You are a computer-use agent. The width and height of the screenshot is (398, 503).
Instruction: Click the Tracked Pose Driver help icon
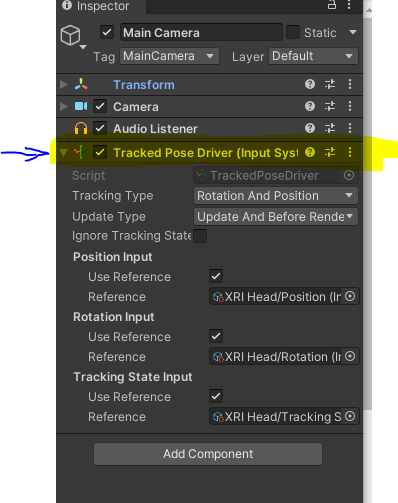[310, 152]
